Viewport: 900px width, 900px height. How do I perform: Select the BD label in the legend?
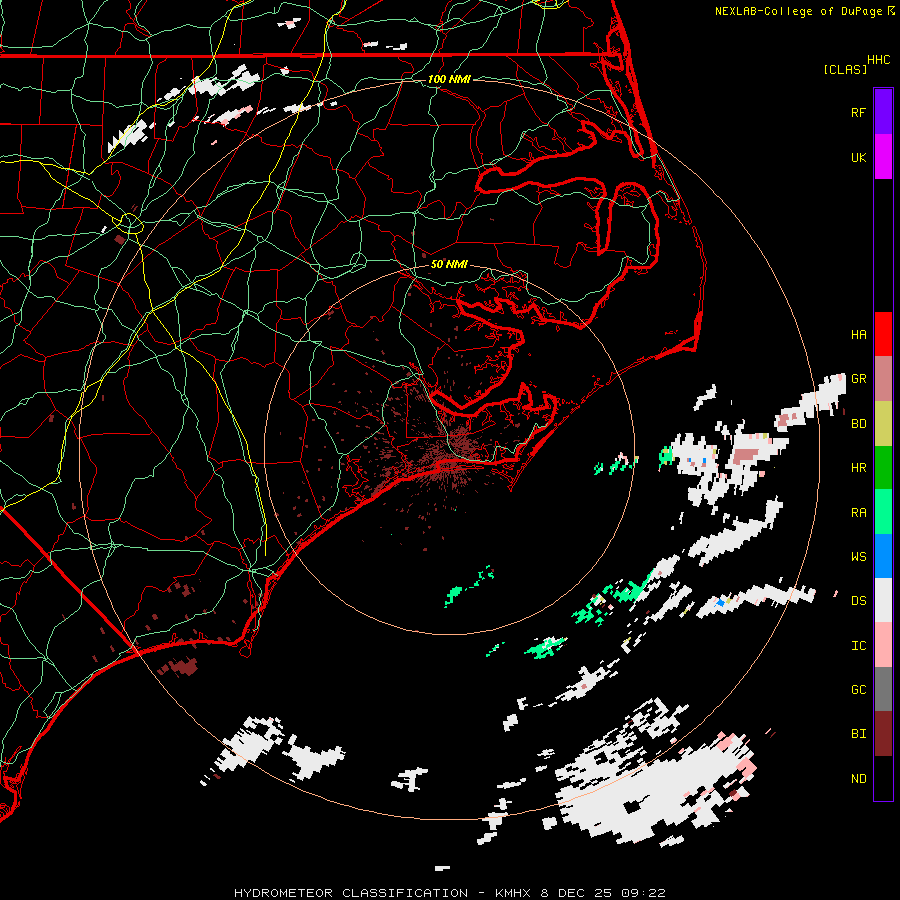pyautogui.click(x=858, y=424)
